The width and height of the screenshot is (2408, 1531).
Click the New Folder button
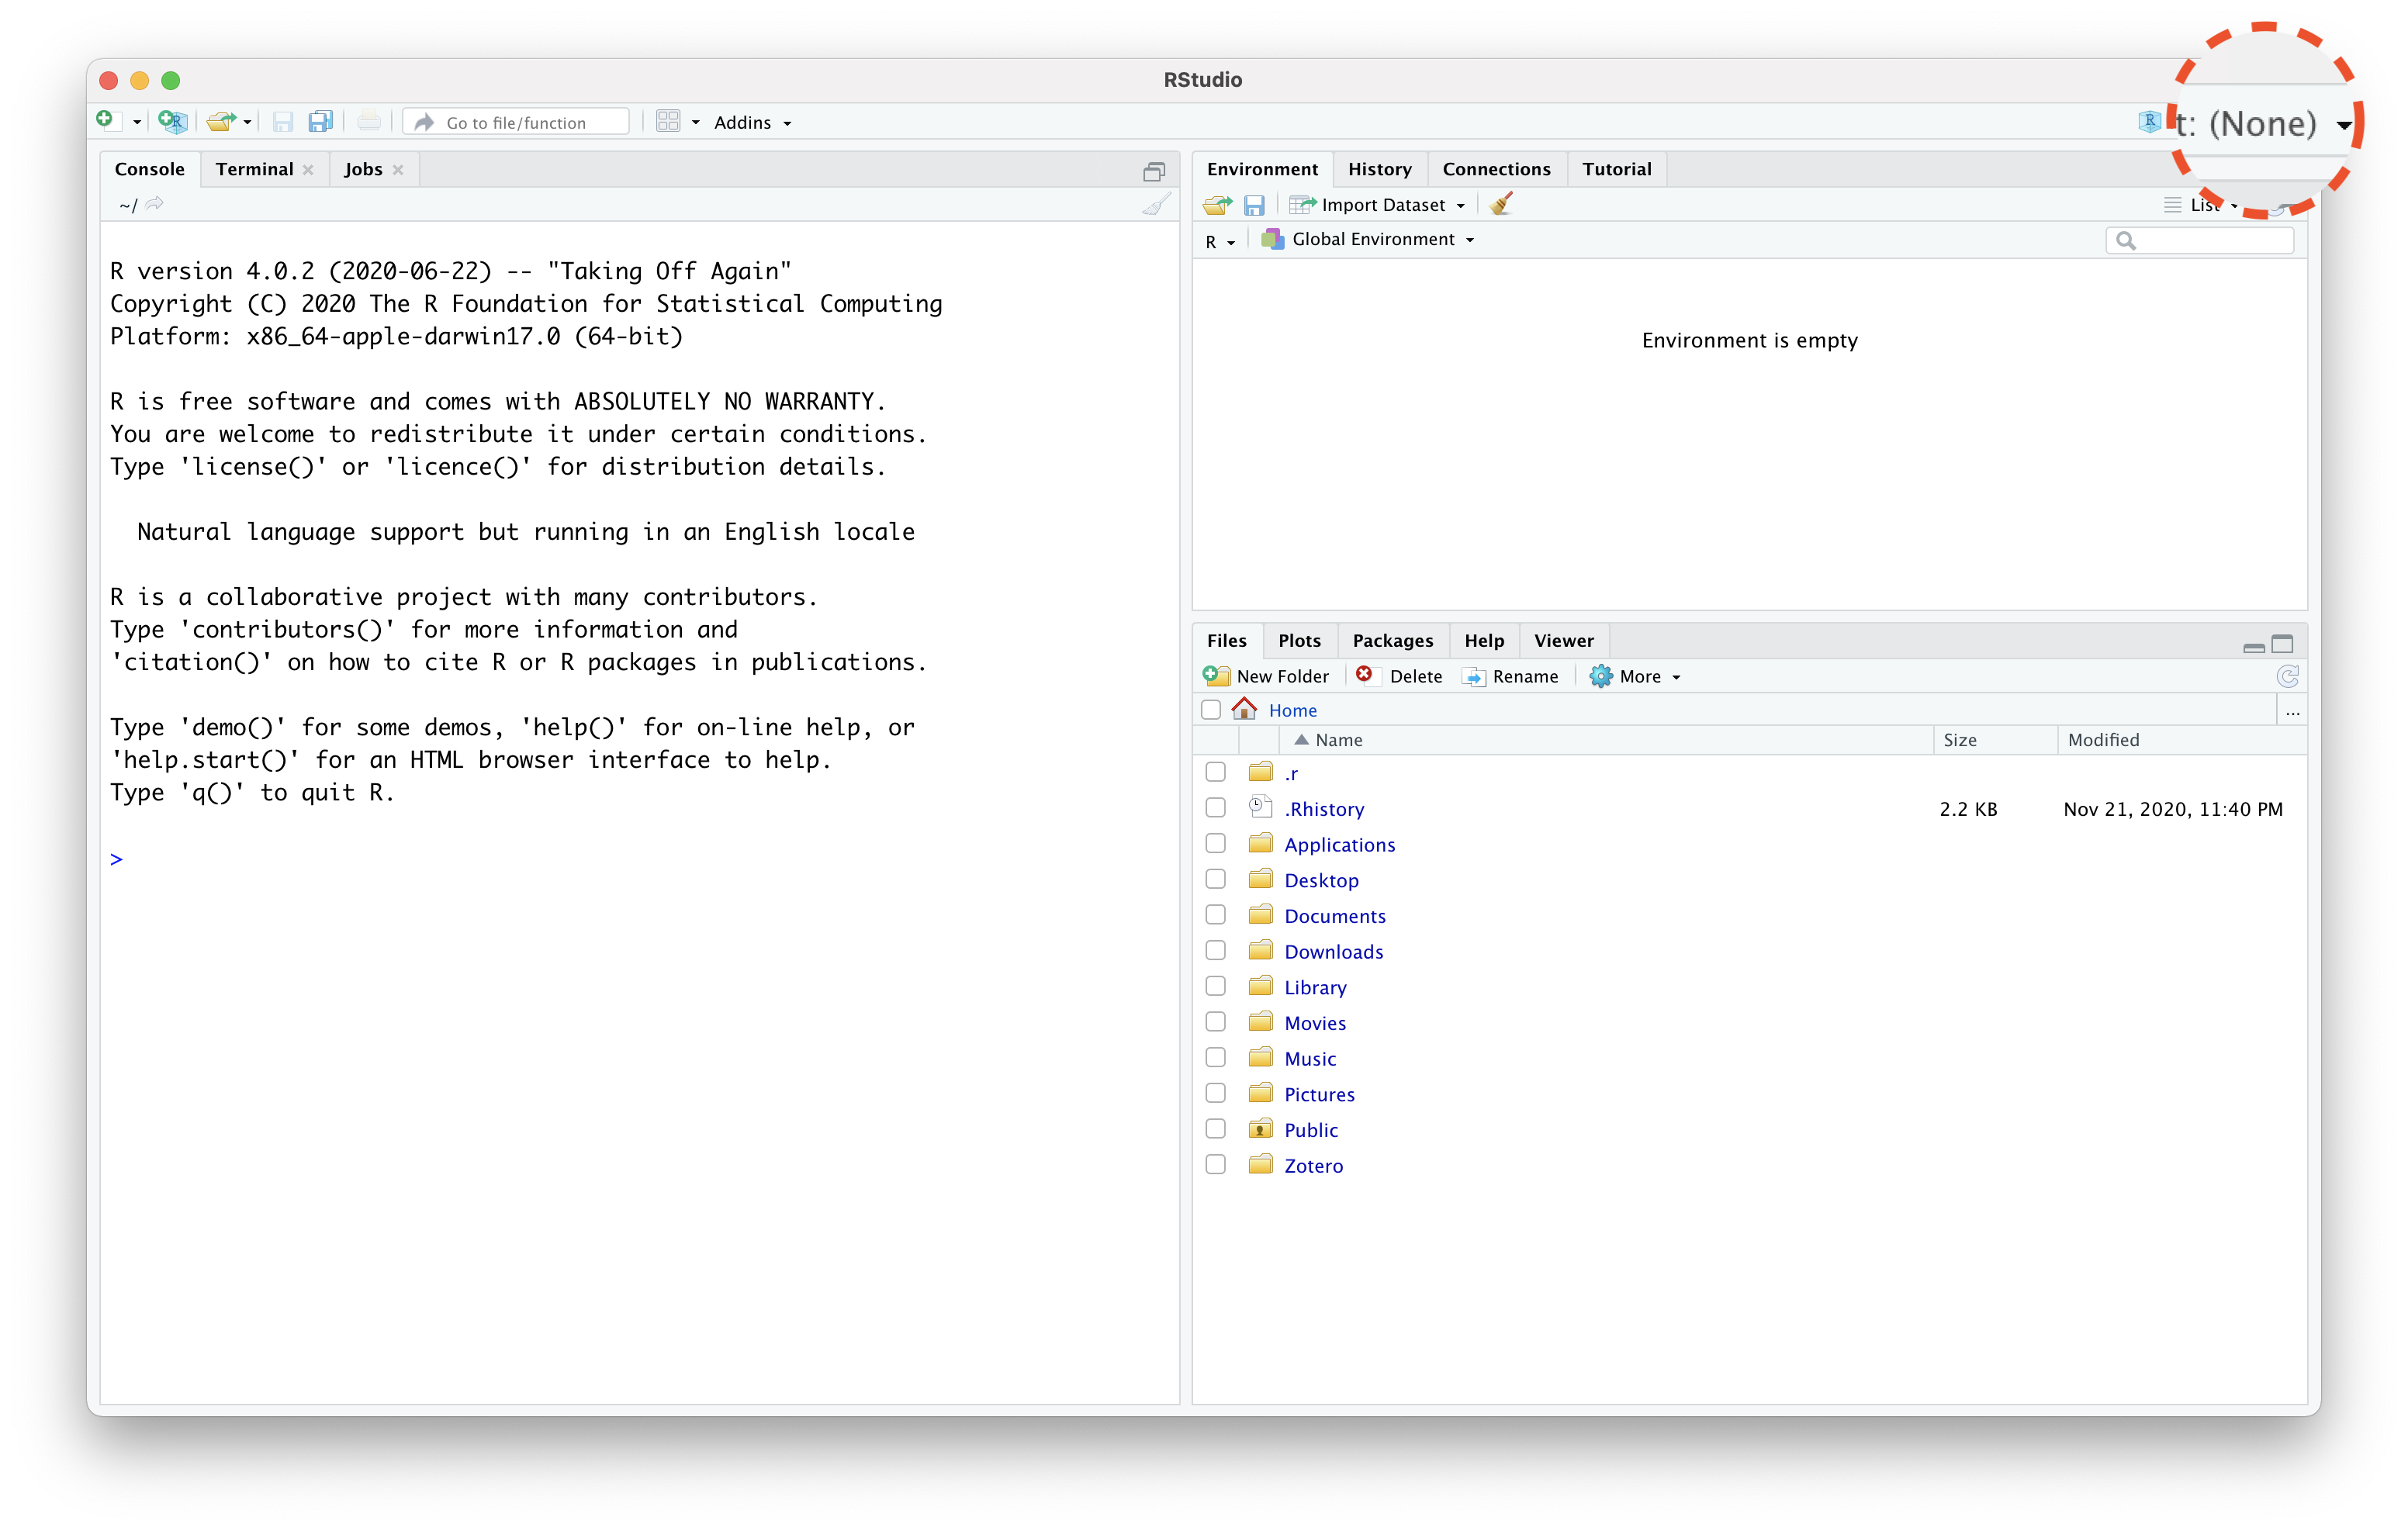[x=1267, y=677]
